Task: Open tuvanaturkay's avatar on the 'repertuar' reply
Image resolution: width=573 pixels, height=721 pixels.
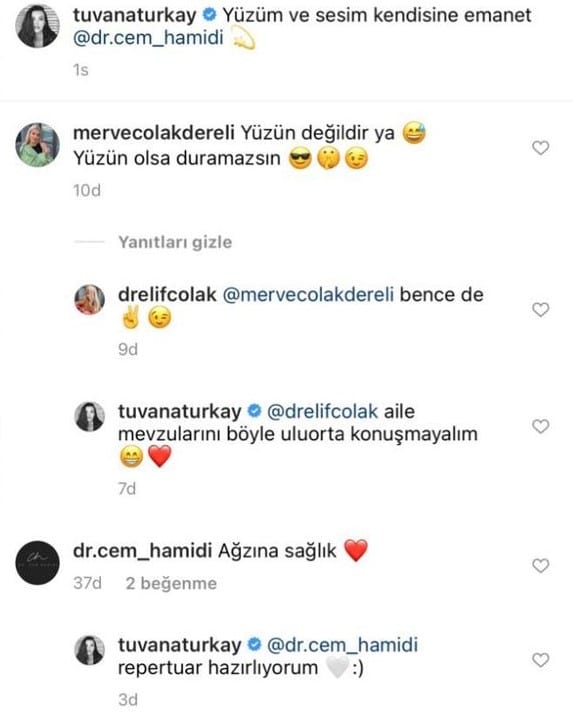Action: tap(90, 650)
